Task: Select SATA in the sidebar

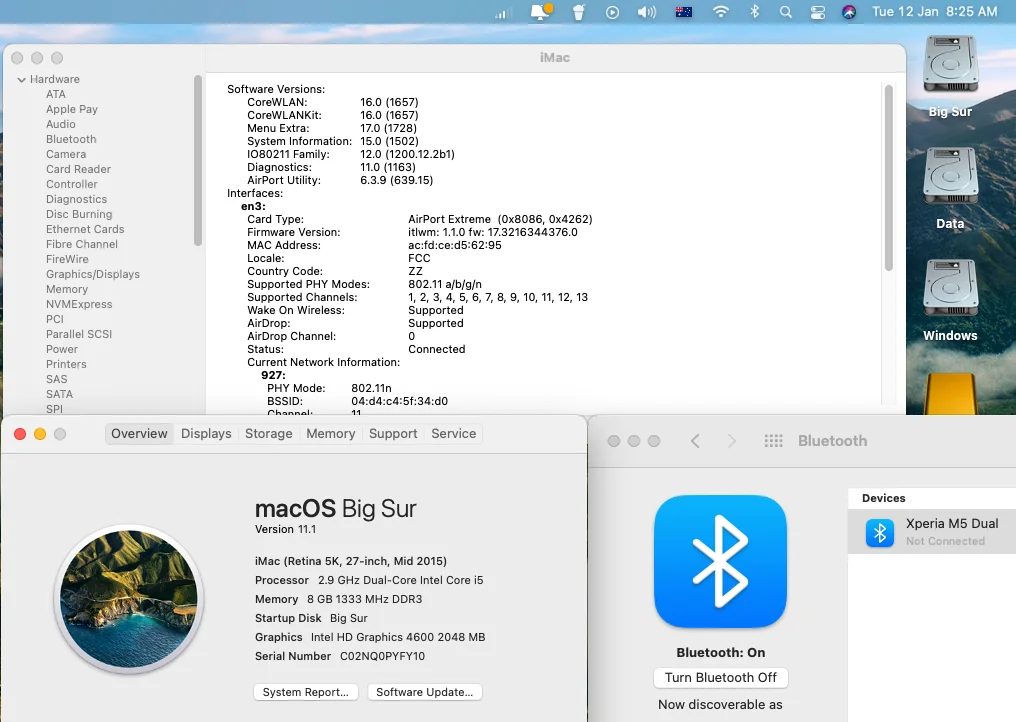Action: point(60,394)
